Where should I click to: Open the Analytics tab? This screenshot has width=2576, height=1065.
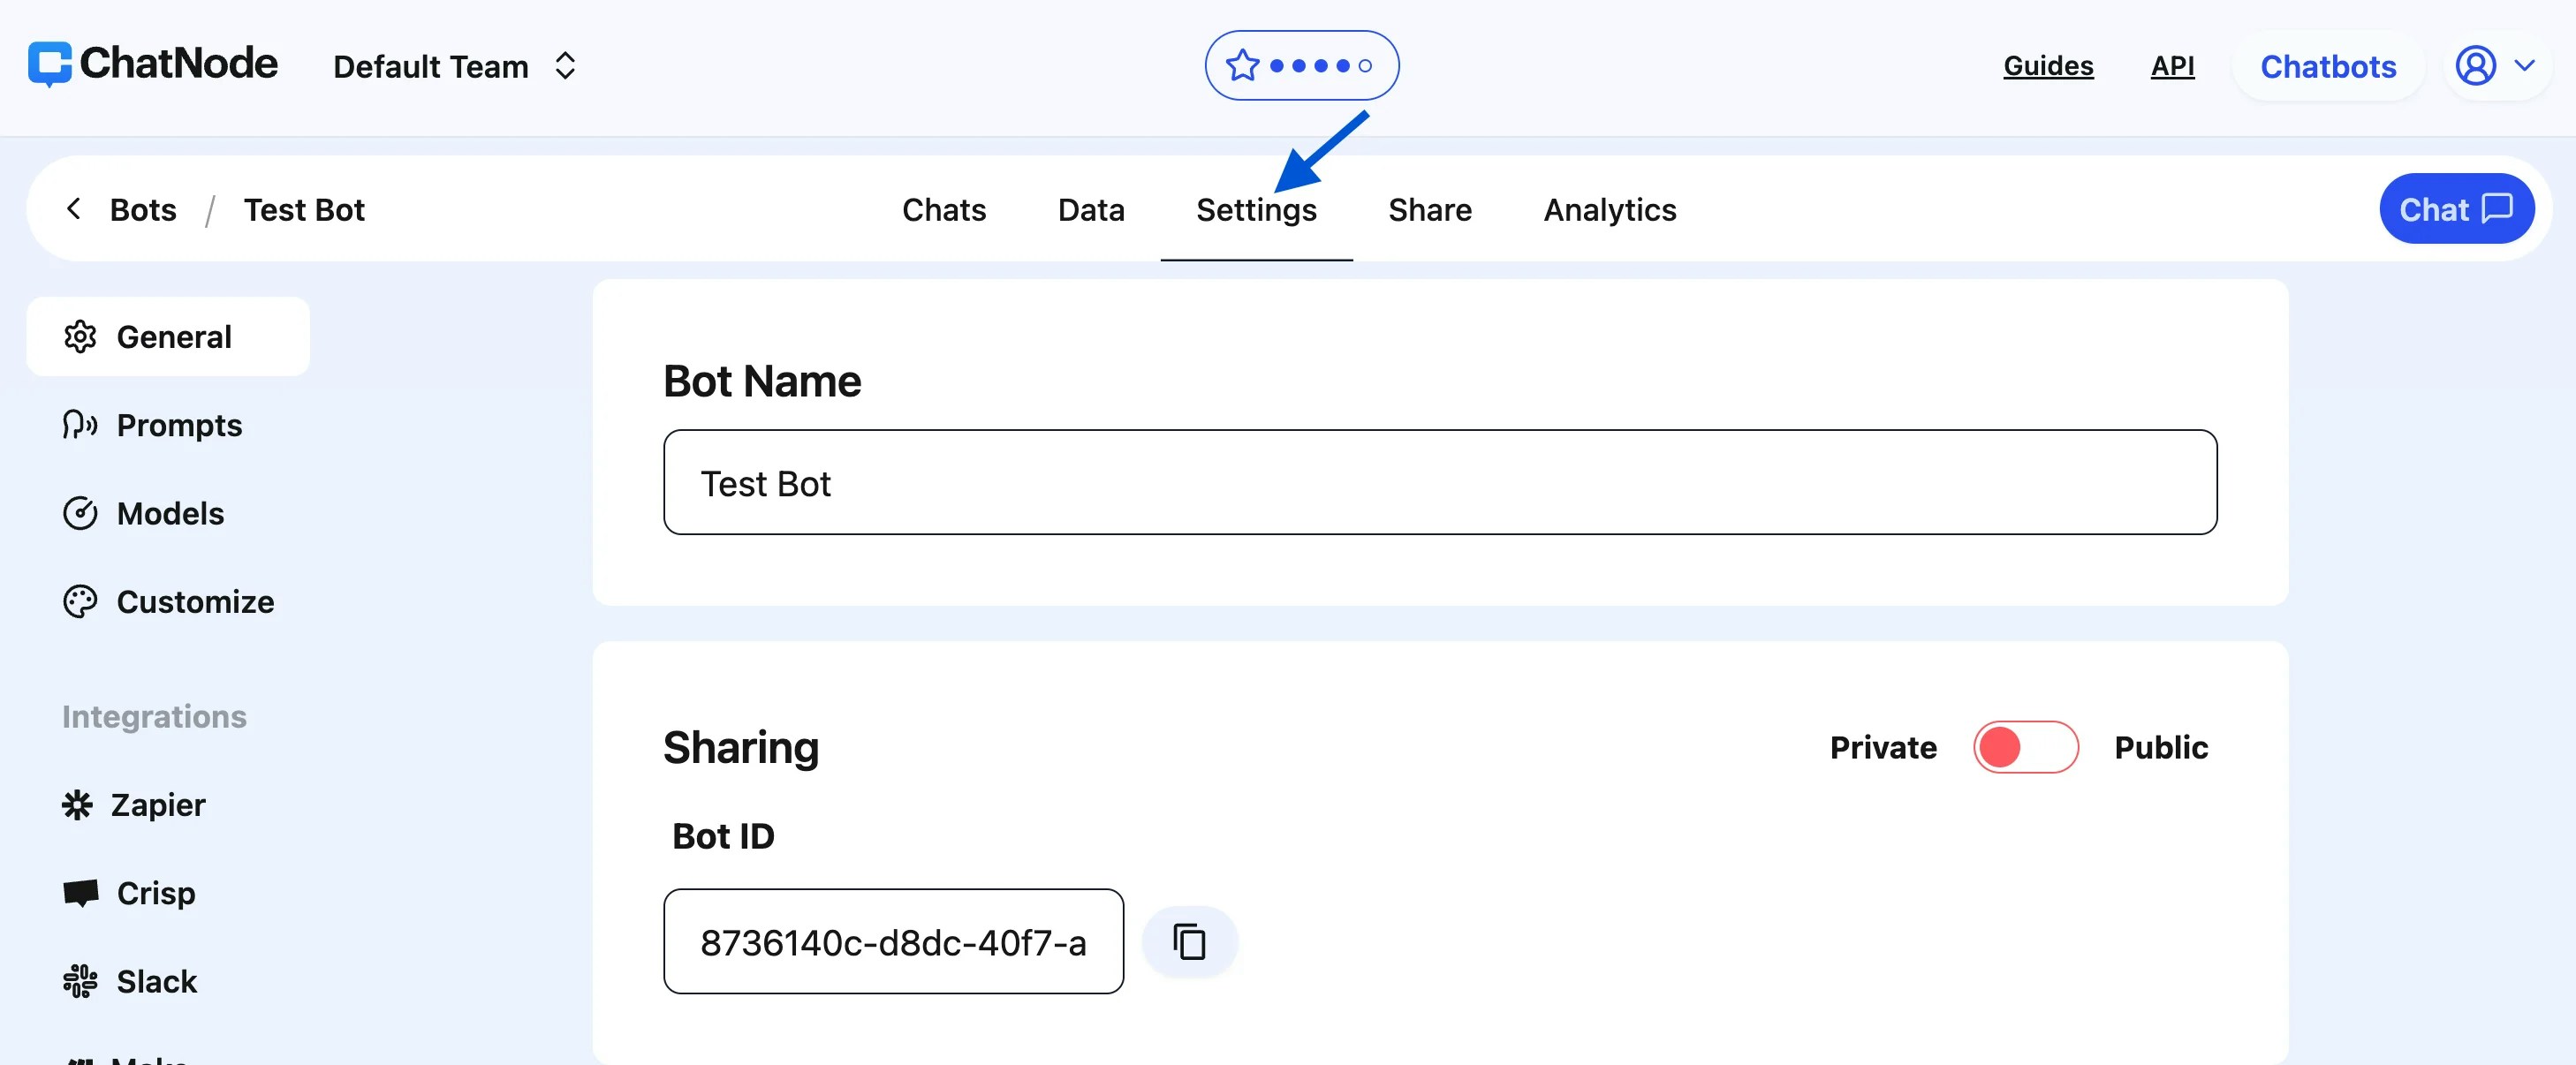point(1609,209)
